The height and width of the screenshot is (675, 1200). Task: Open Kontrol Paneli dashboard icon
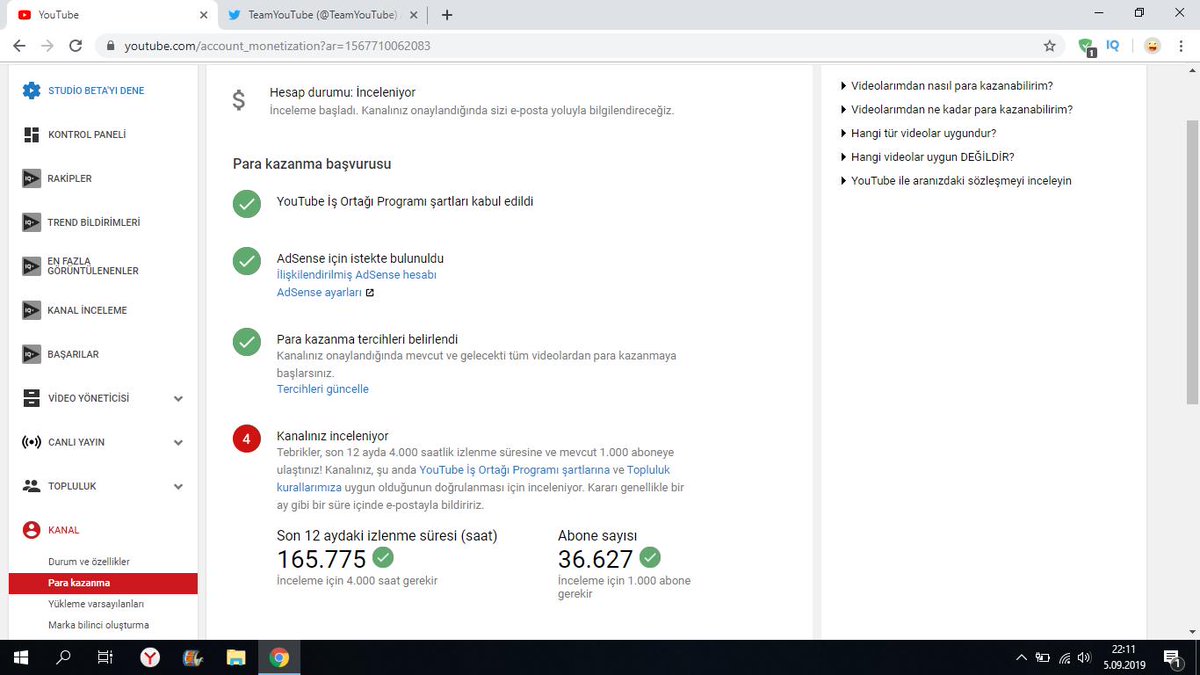point(31,134)
